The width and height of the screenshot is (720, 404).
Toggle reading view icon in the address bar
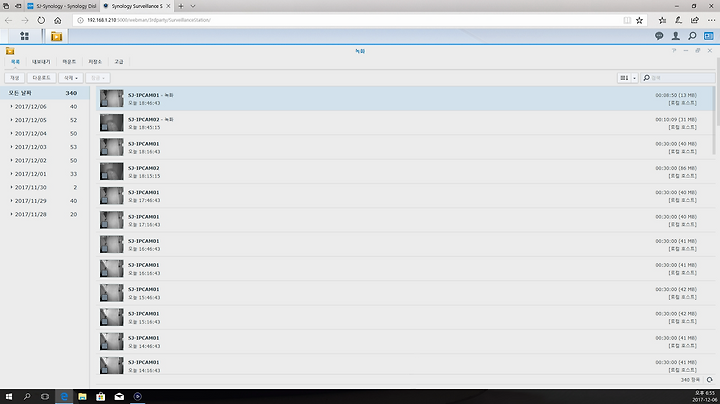point(627,20)
